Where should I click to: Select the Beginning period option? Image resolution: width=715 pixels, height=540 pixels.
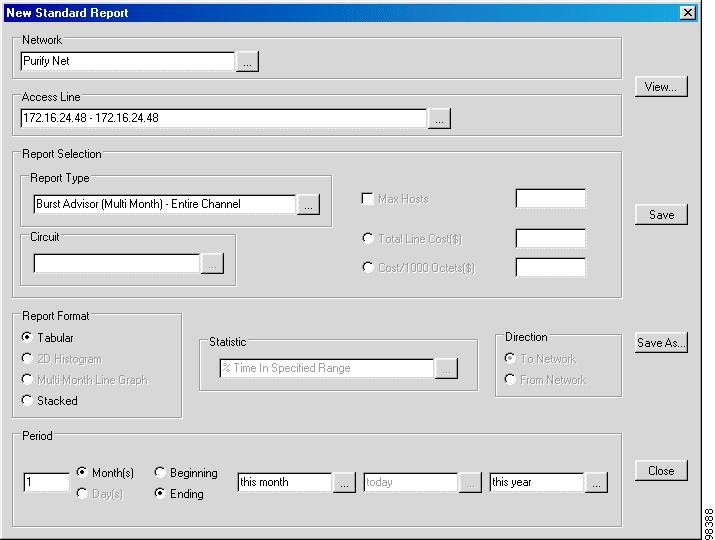pyautogui.click(x=160, y=472)
